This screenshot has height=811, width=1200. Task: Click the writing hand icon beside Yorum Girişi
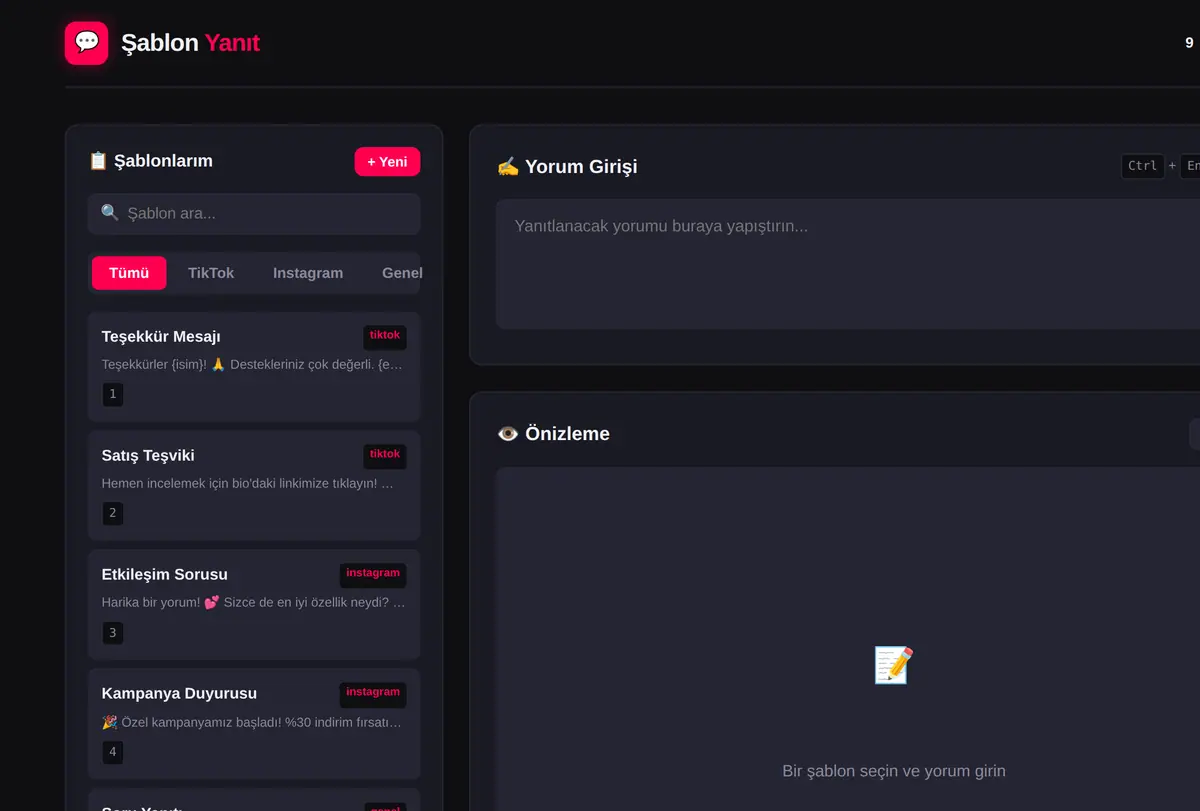coord(508,166)
